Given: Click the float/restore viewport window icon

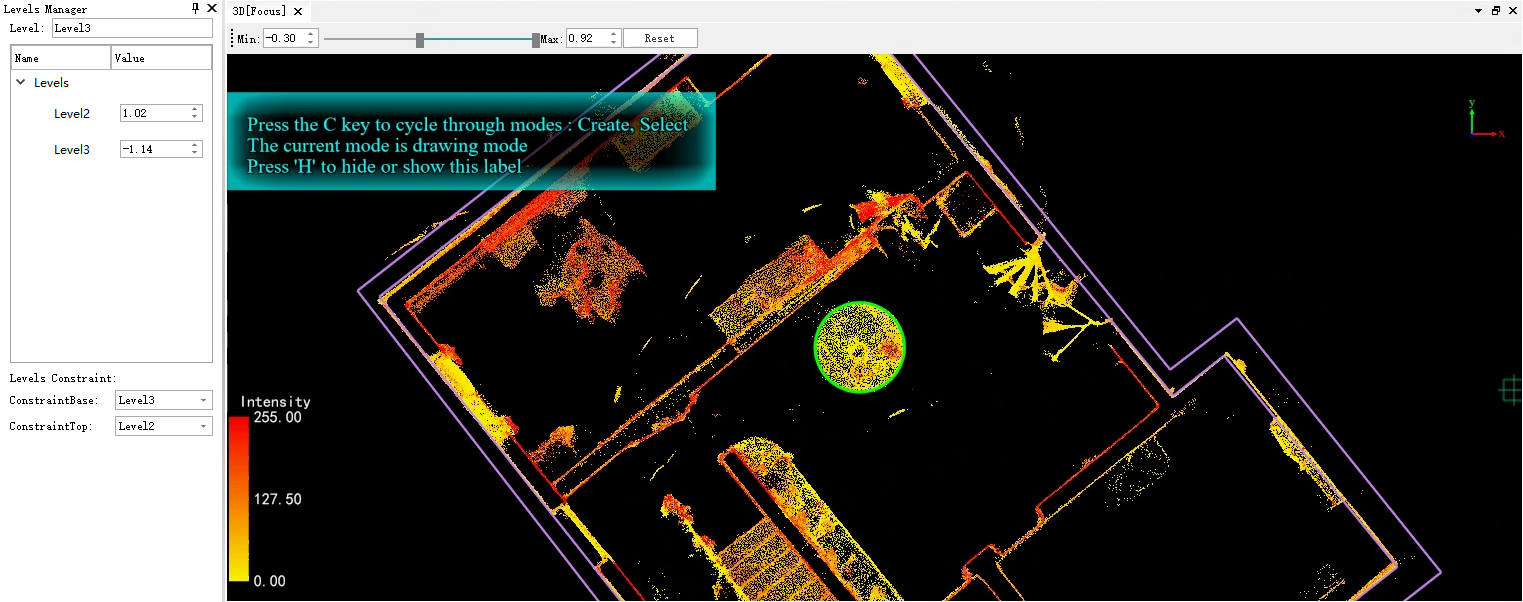Looking at the screenshot, I should coord(1496,11).
